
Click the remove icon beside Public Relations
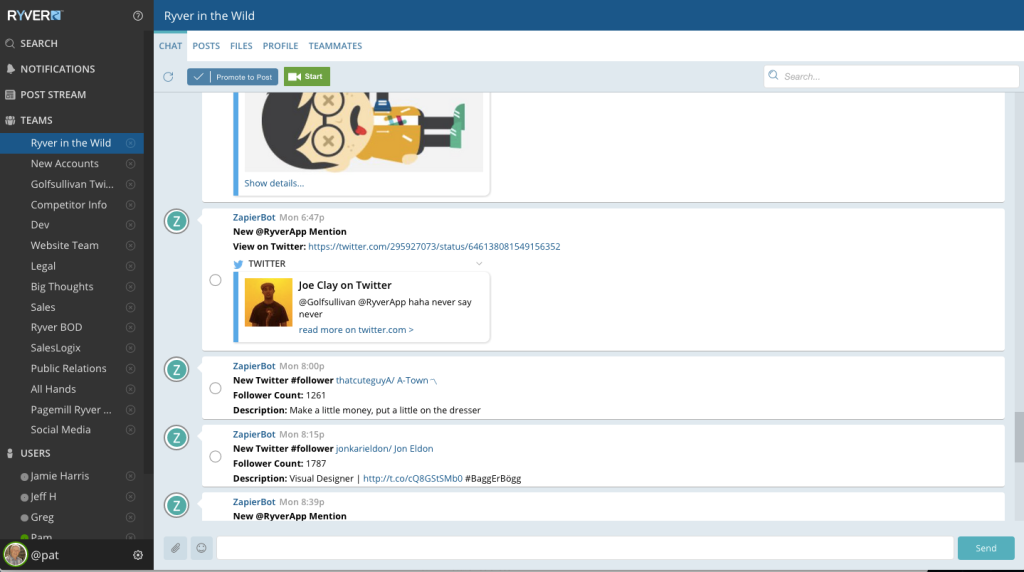131,369
